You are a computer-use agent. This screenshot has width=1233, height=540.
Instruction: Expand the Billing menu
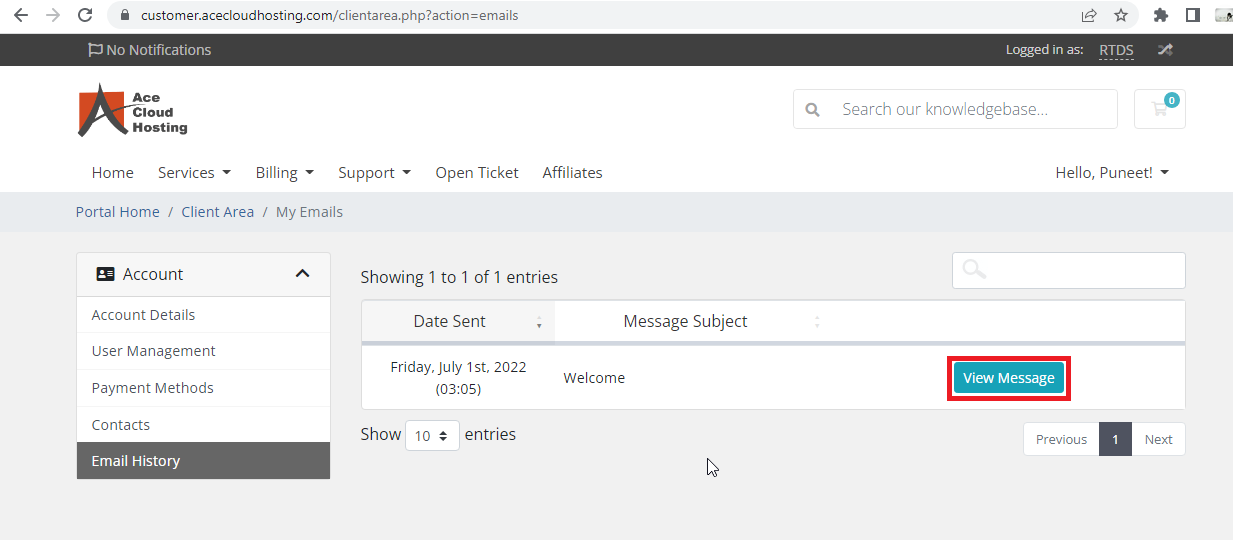285,172
